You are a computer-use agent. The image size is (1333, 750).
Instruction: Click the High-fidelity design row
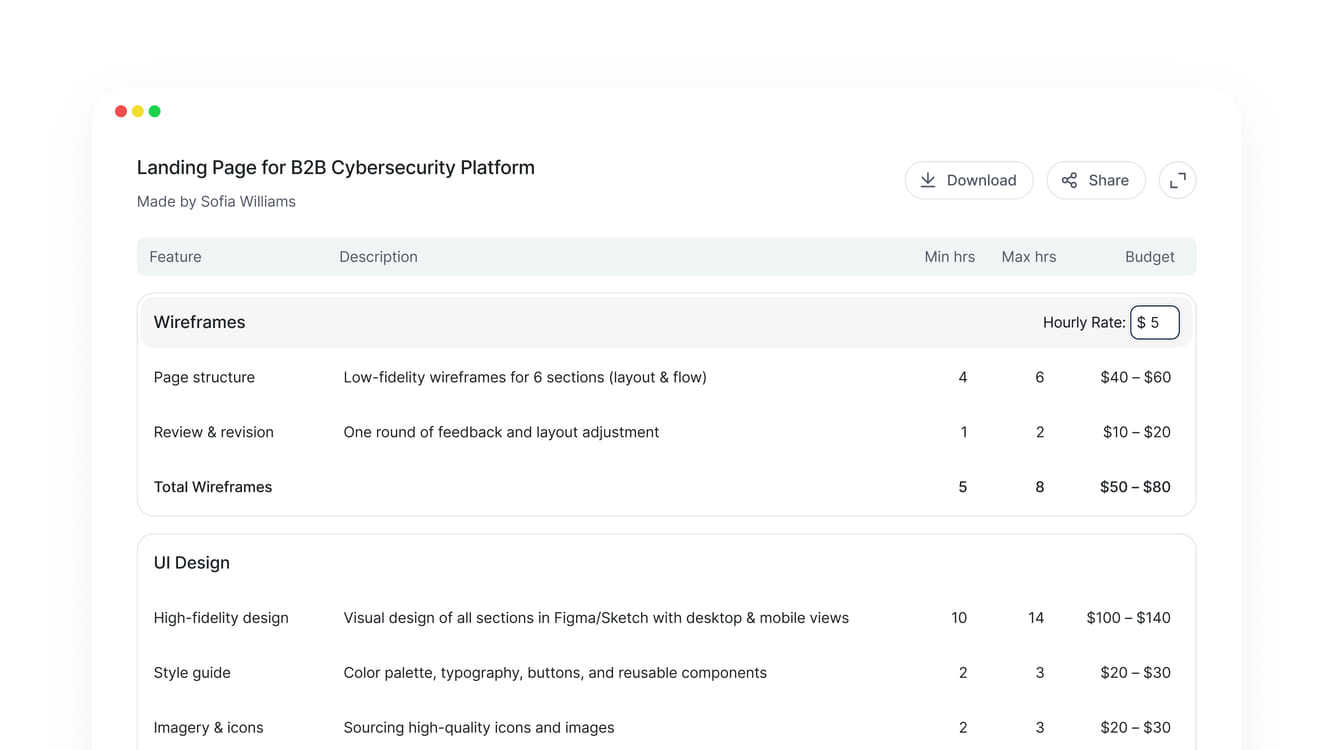coord(666,618)
